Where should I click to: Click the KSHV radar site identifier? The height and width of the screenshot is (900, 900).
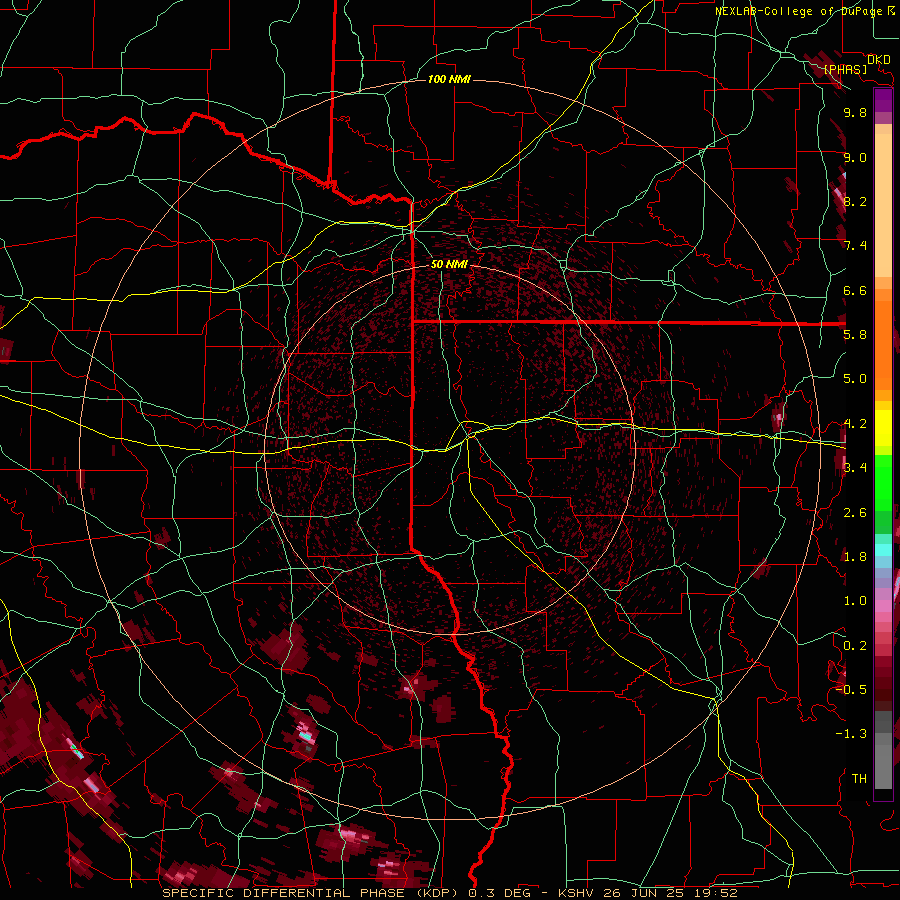(578, 893)
